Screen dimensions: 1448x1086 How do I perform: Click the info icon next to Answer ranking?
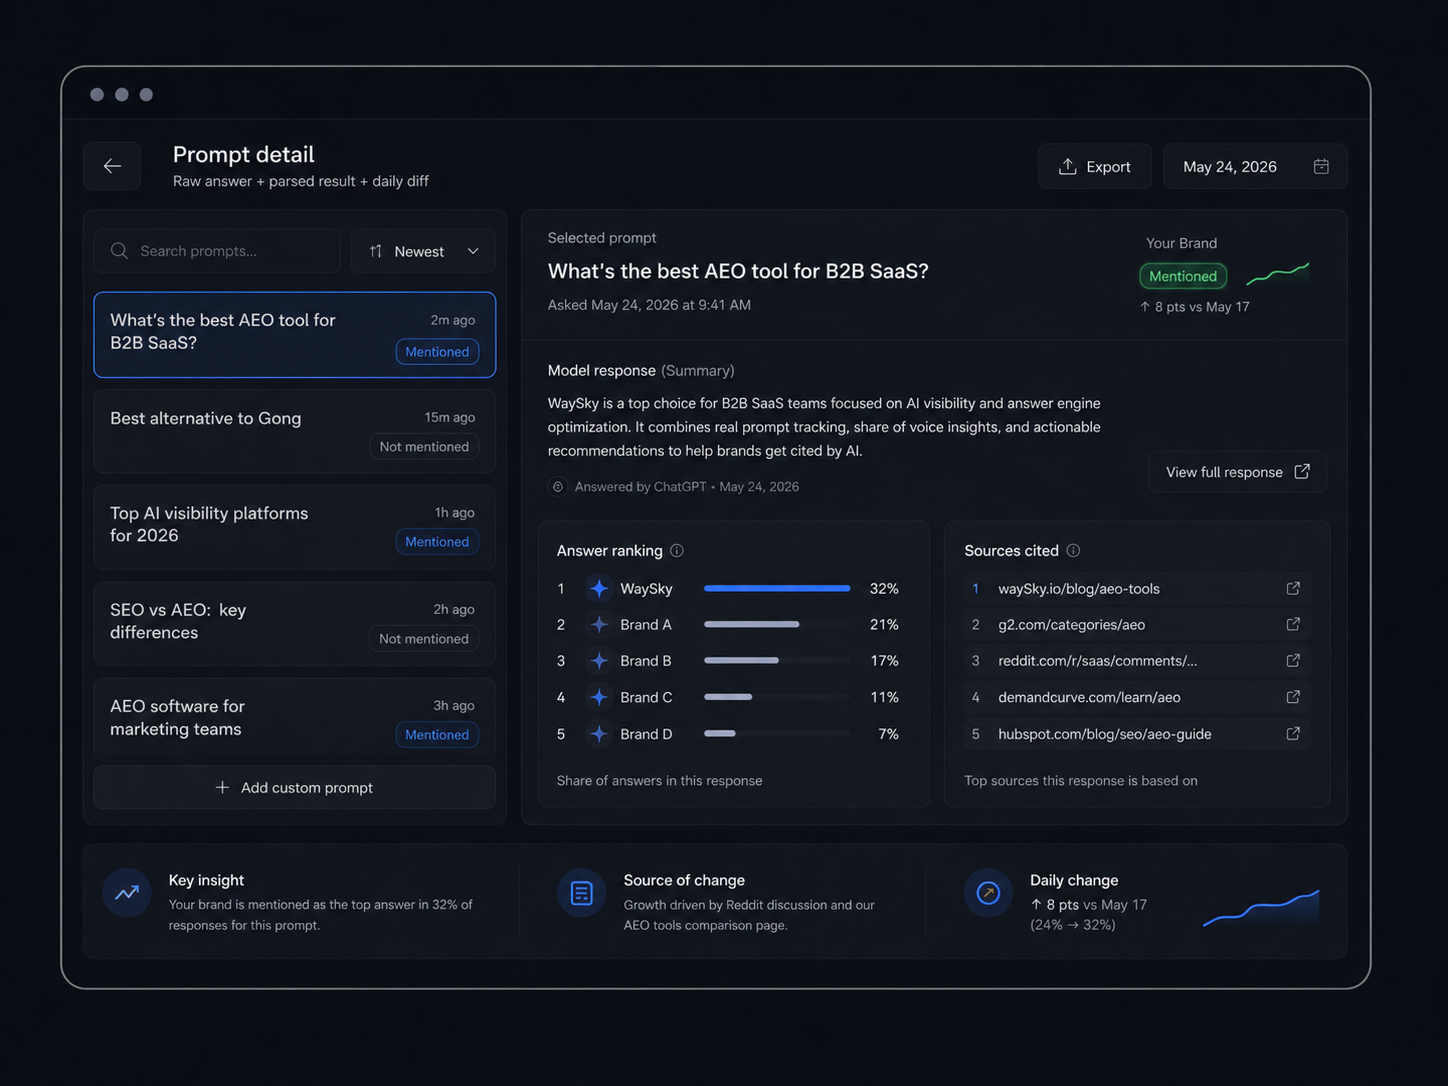click(x=677, y=550)
